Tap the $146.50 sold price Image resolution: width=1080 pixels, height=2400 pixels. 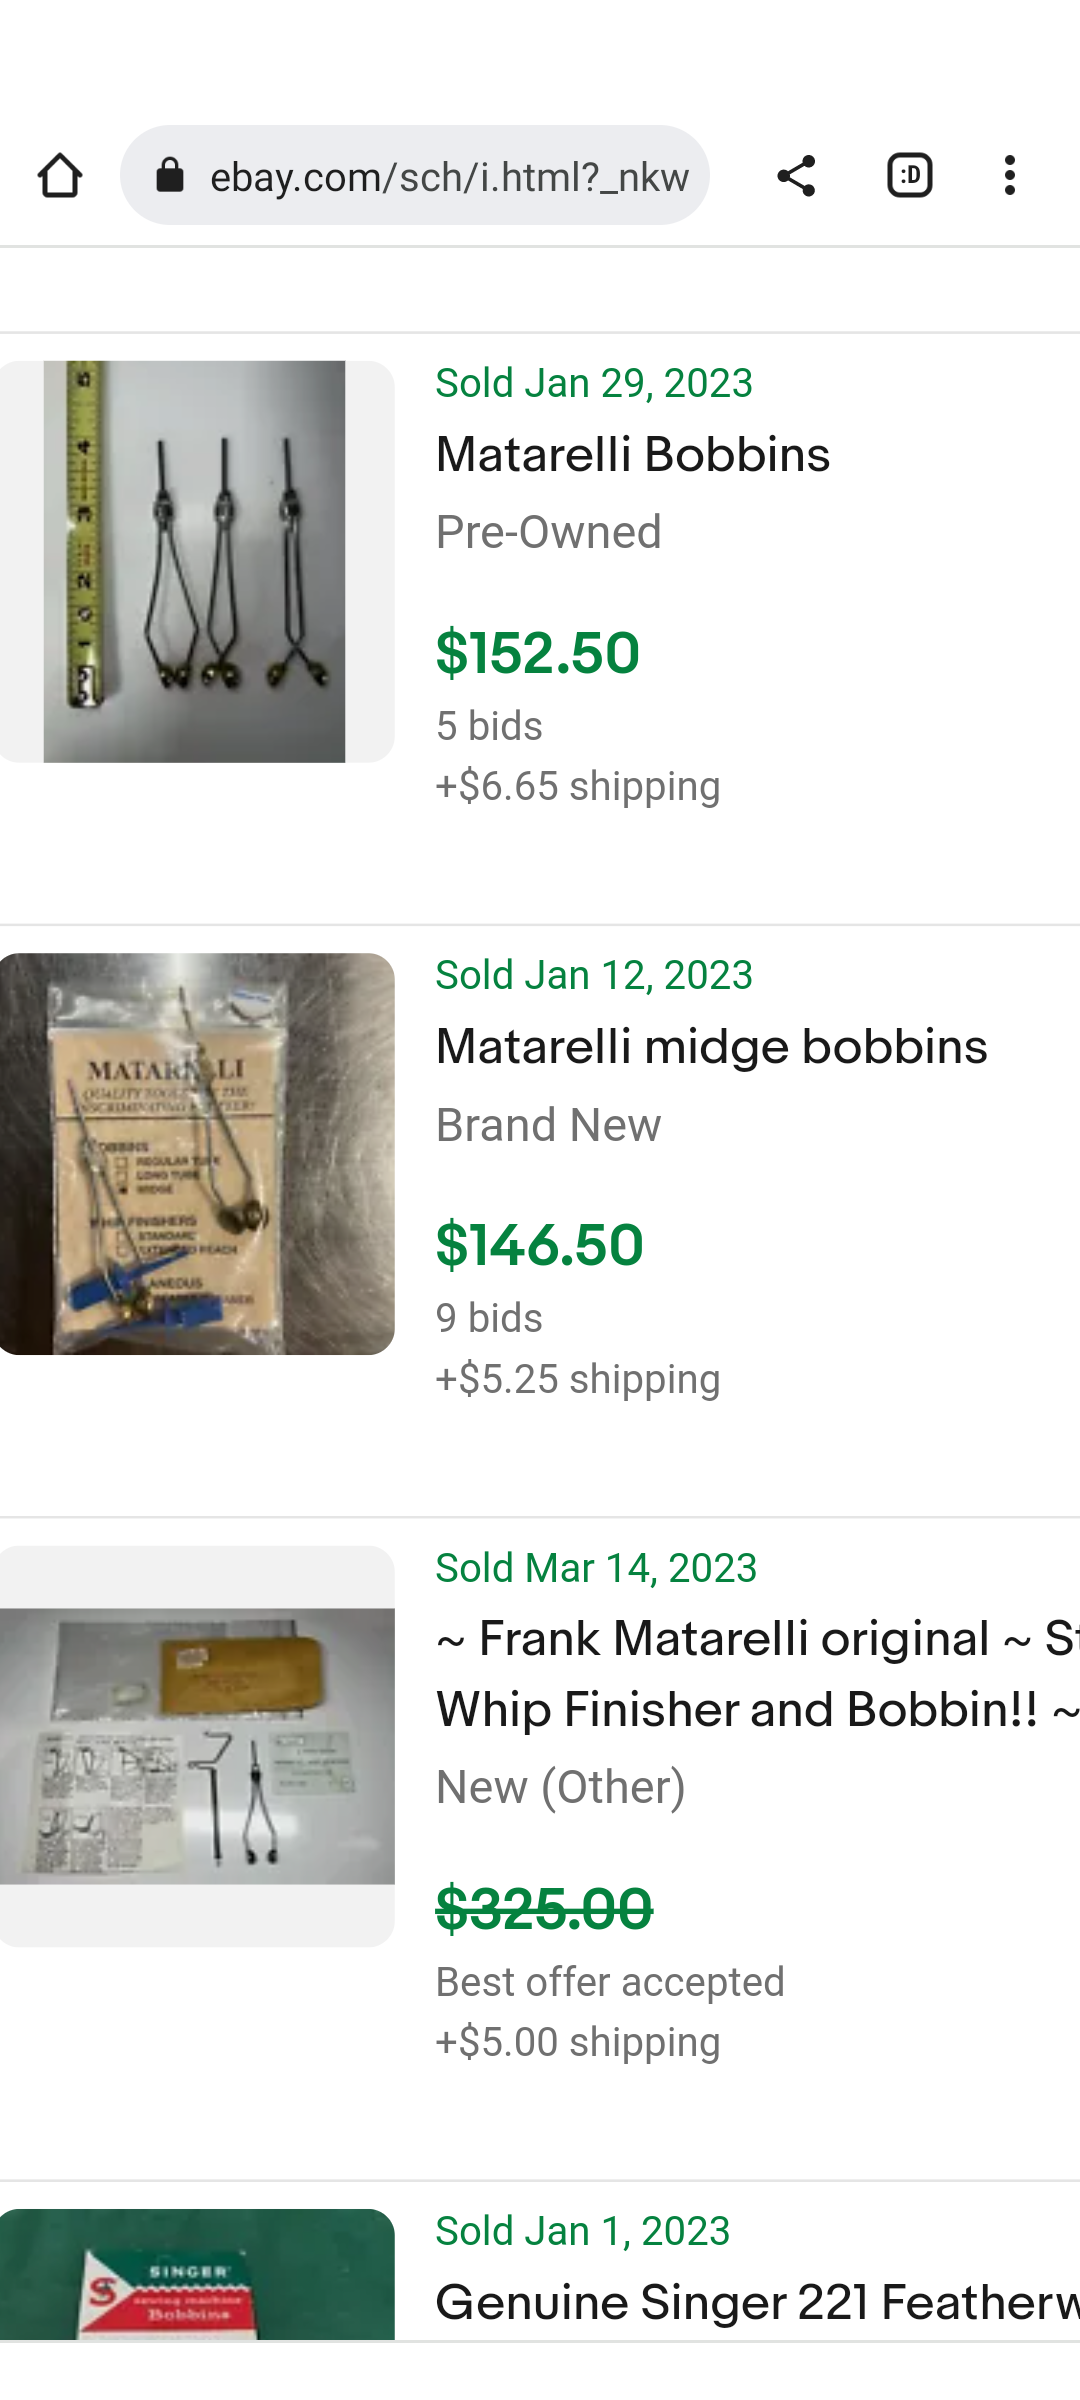click(x=540, y=1245)
